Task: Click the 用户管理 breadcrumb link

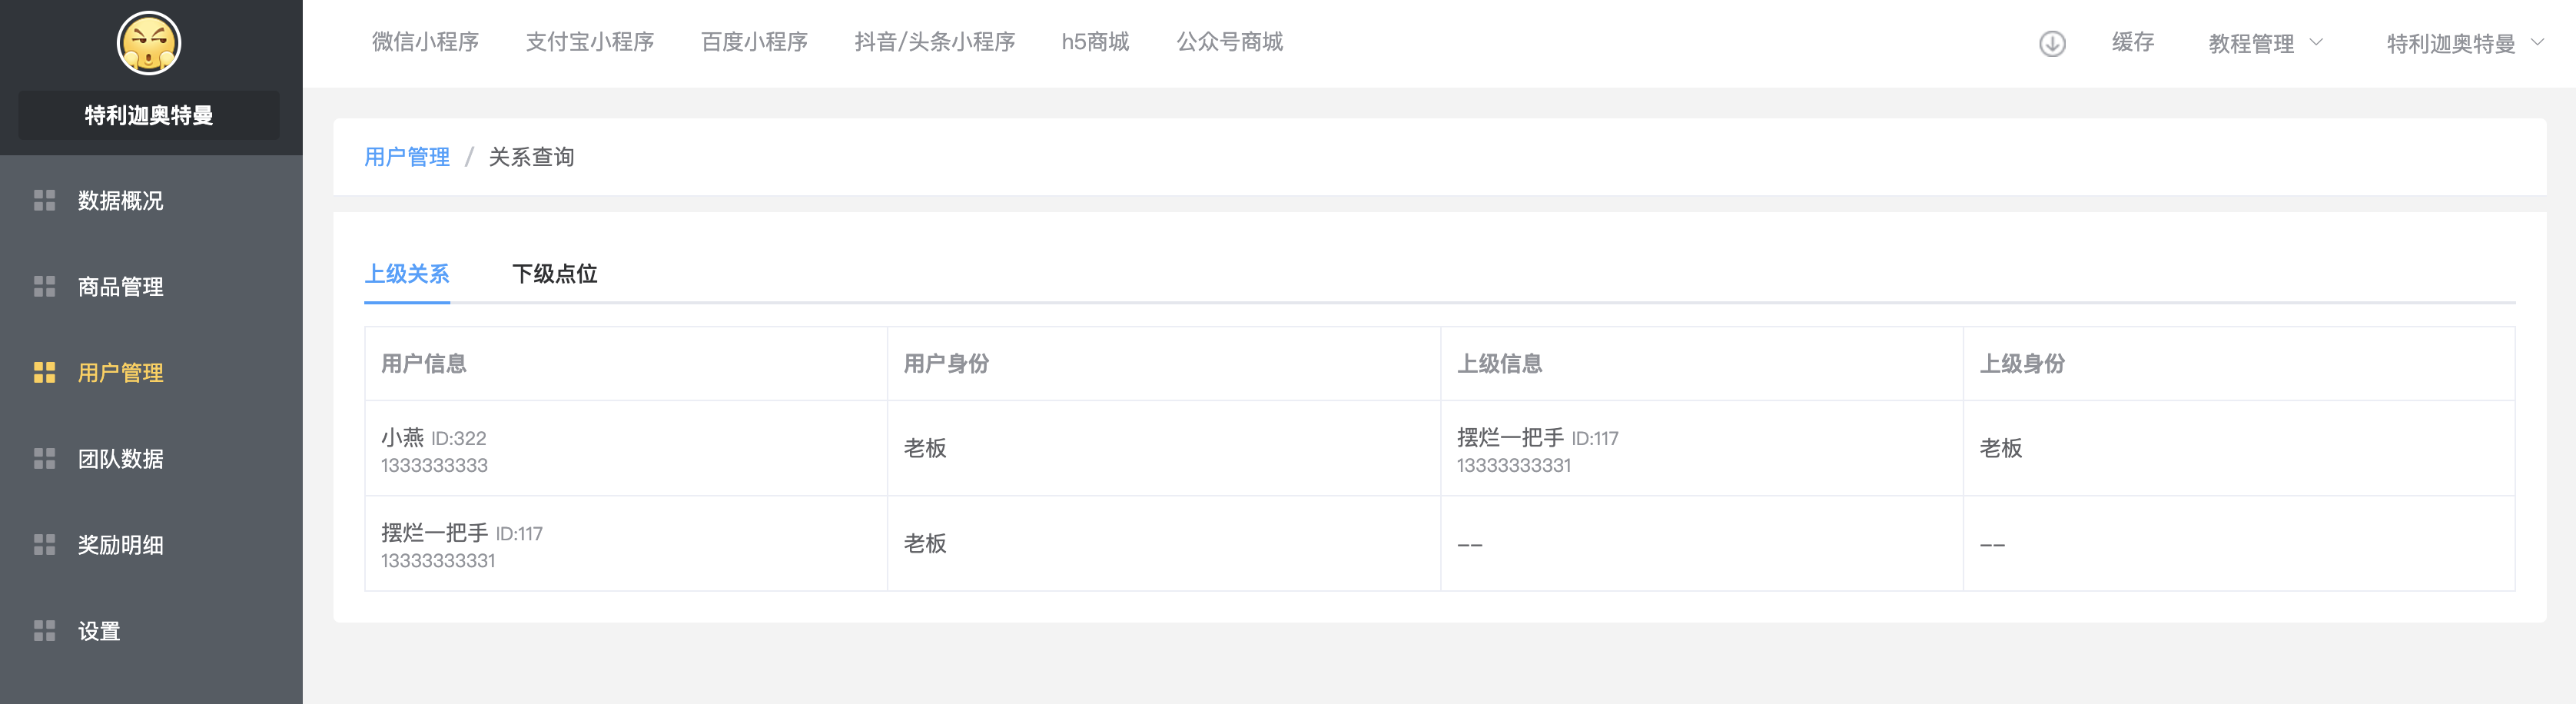Action: pos(407,157)
